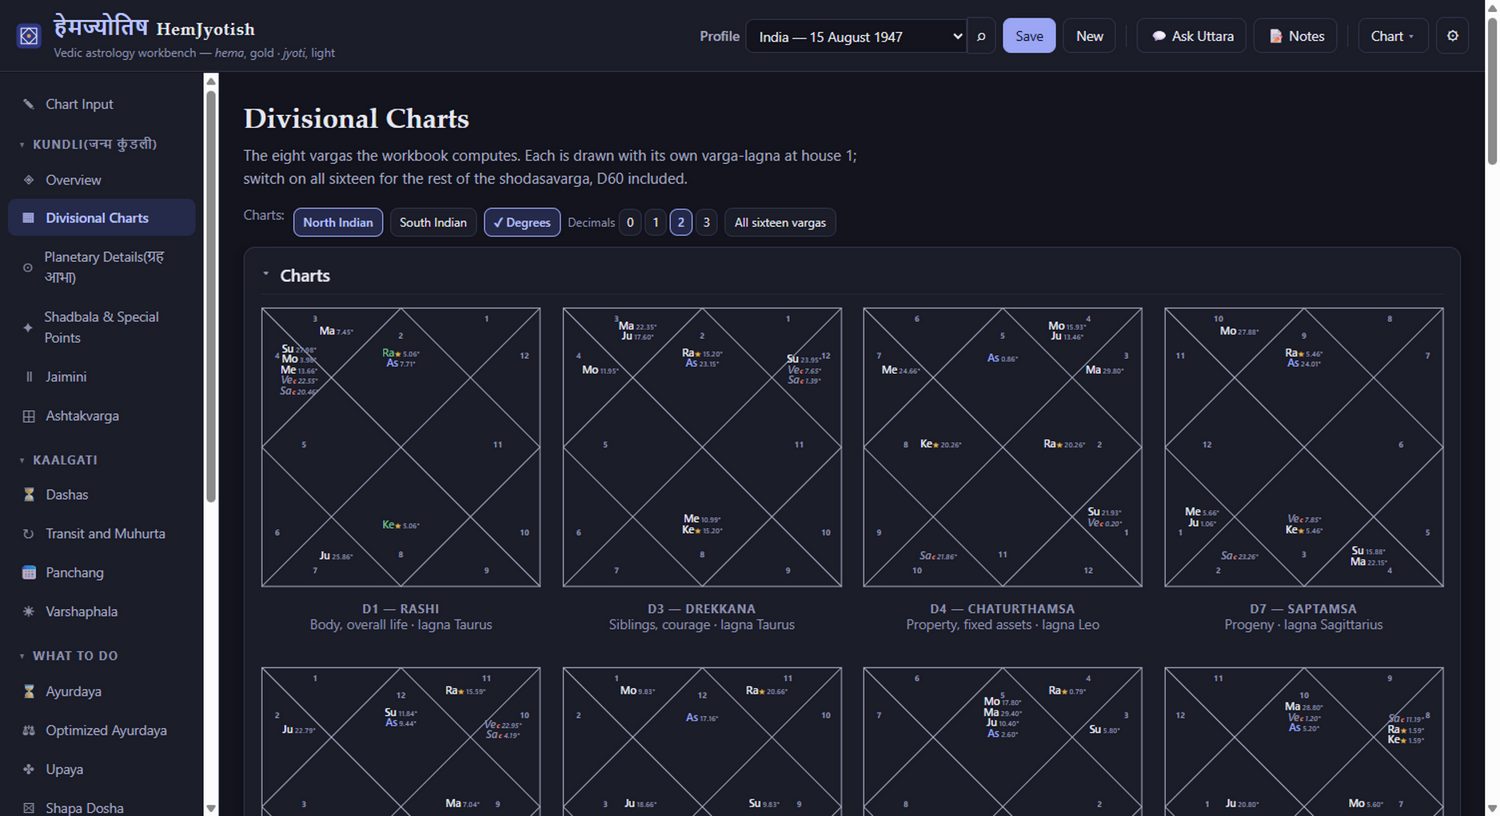1500x816 pixels.
Task: Click the Transit and Muhurta icon
Action: (28, 534)
